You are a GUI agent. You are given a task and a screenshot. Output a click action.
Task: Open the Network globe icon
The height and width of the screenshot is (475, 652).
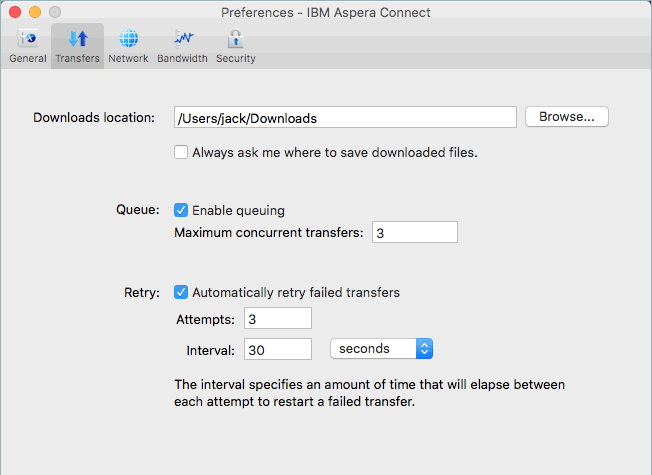(x=128, y=39)
